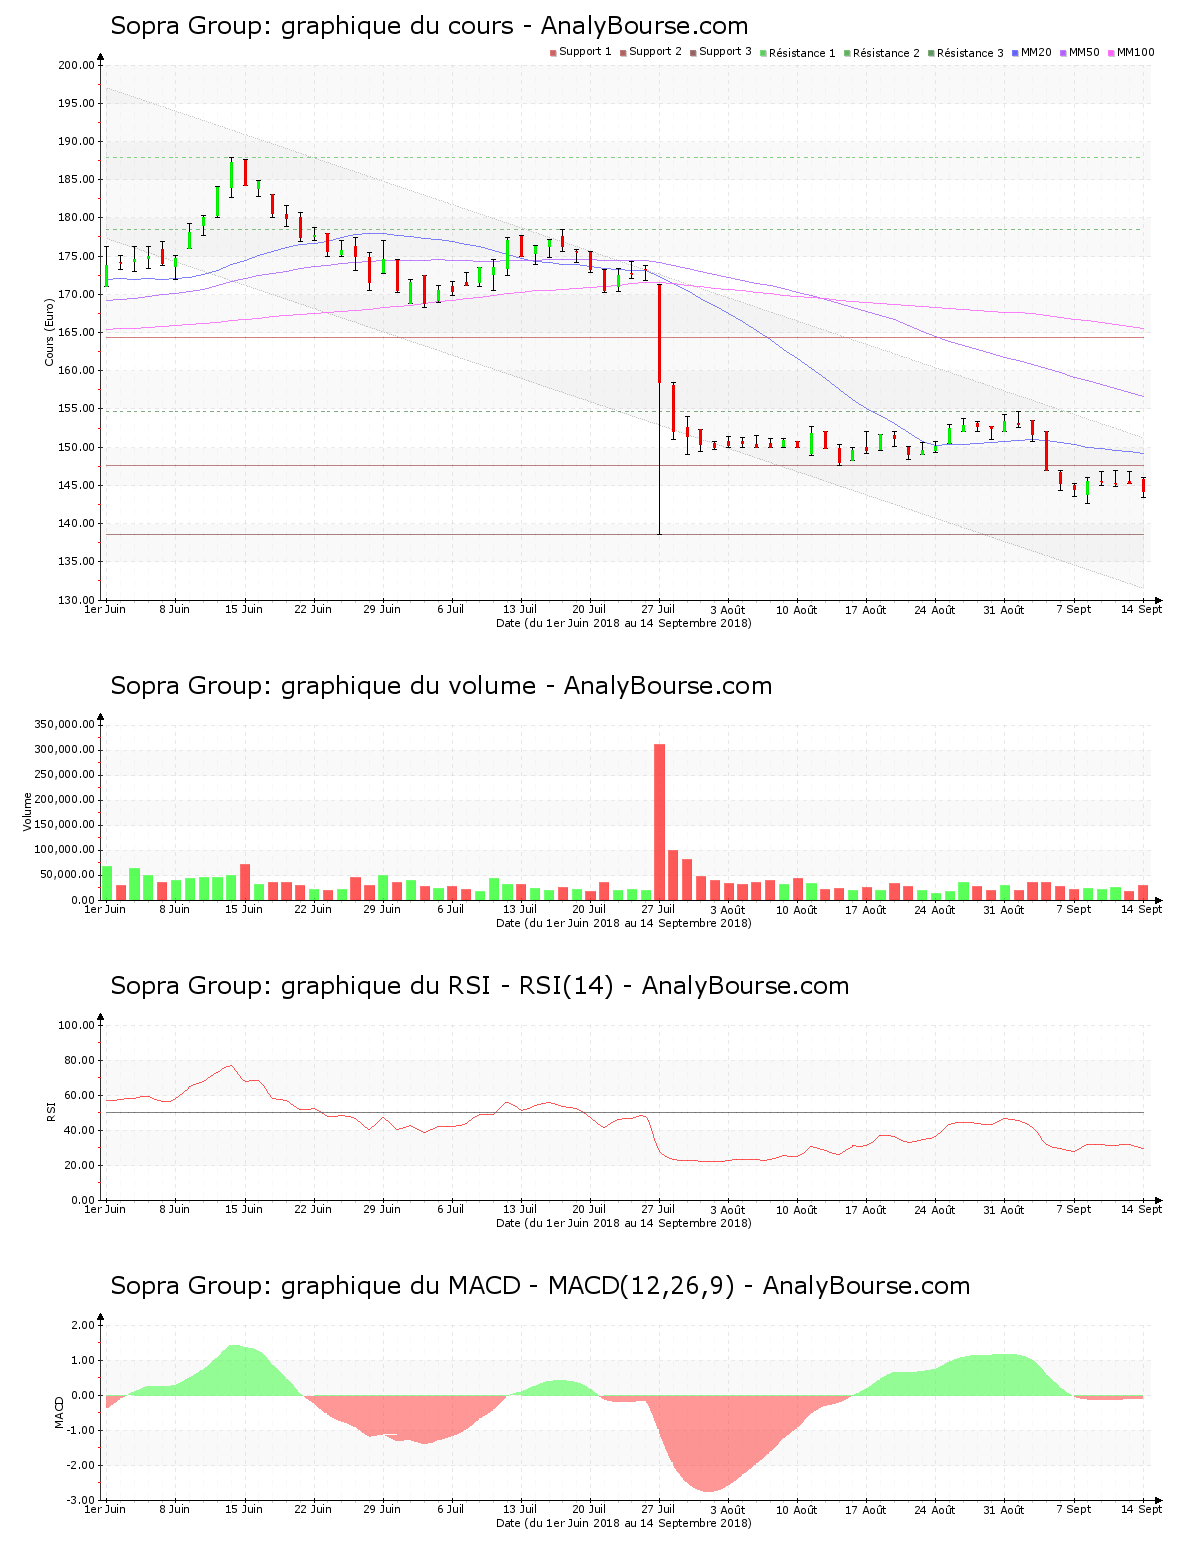Select the Résistance 2 legend label

[886, 53]
